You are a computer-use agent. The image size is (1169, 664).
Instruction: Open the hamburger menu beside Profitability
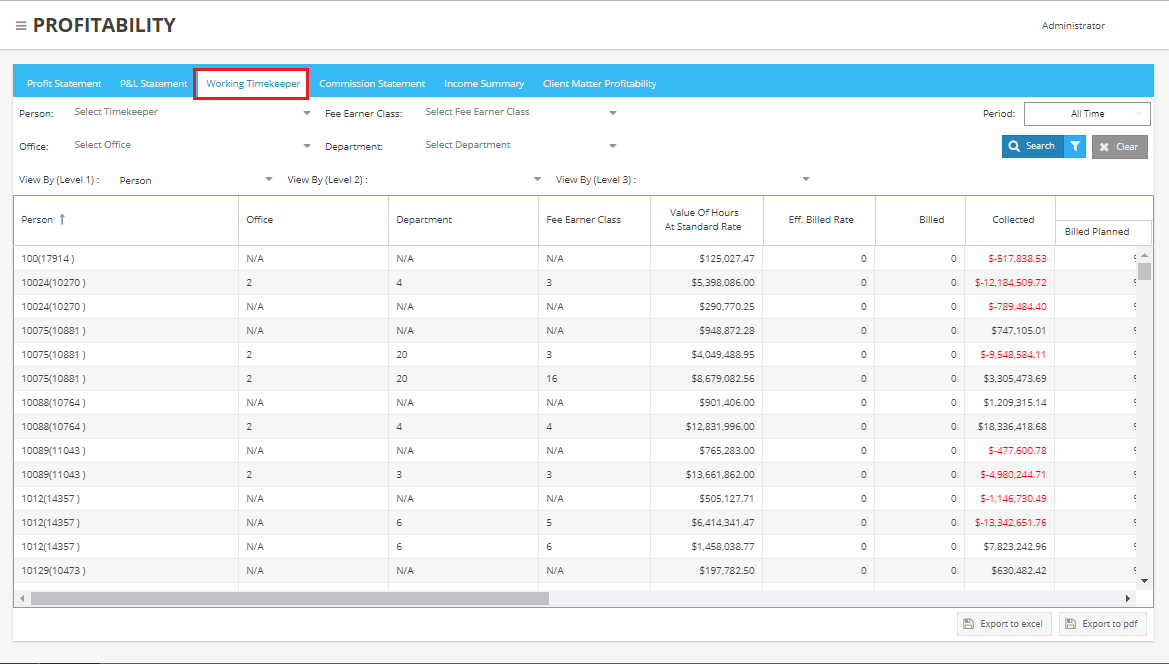pyautogui.click(x=21, y=26)
